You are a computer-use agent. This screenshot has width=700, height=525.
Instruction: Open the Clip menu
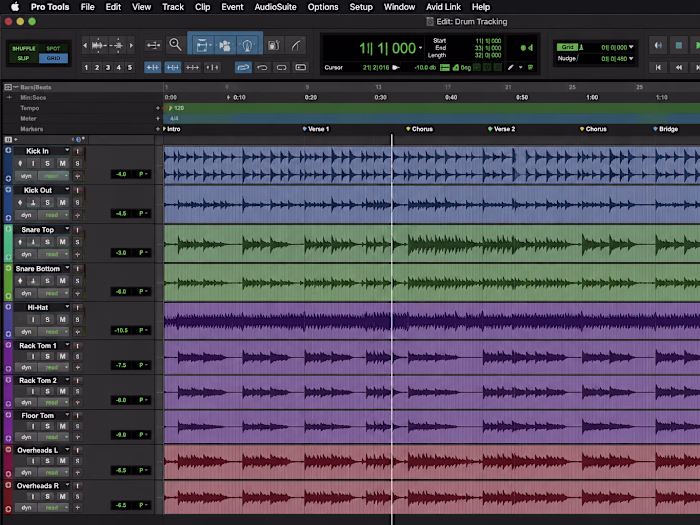point(202,7)
